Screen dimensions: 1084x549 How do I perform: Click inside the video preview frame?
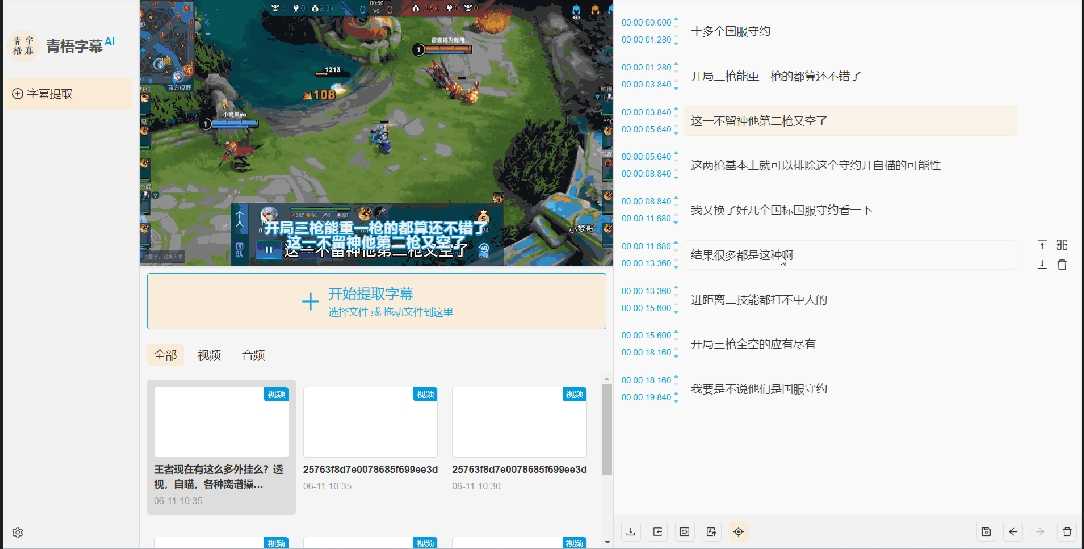(376, 133)
